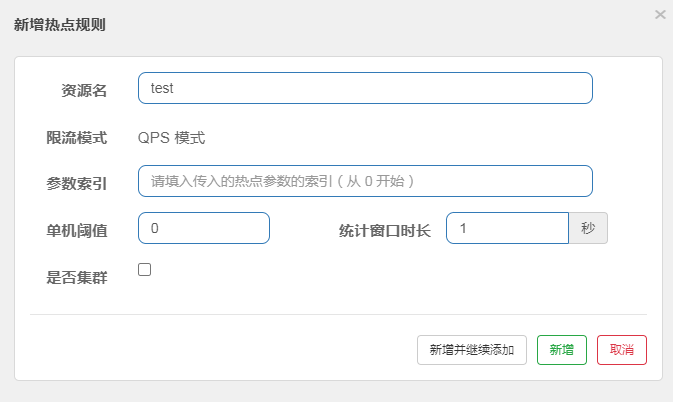Close the 新增热点规则 dialog with the X
Screen dimensions: 673x402
[x=659, y=15]
